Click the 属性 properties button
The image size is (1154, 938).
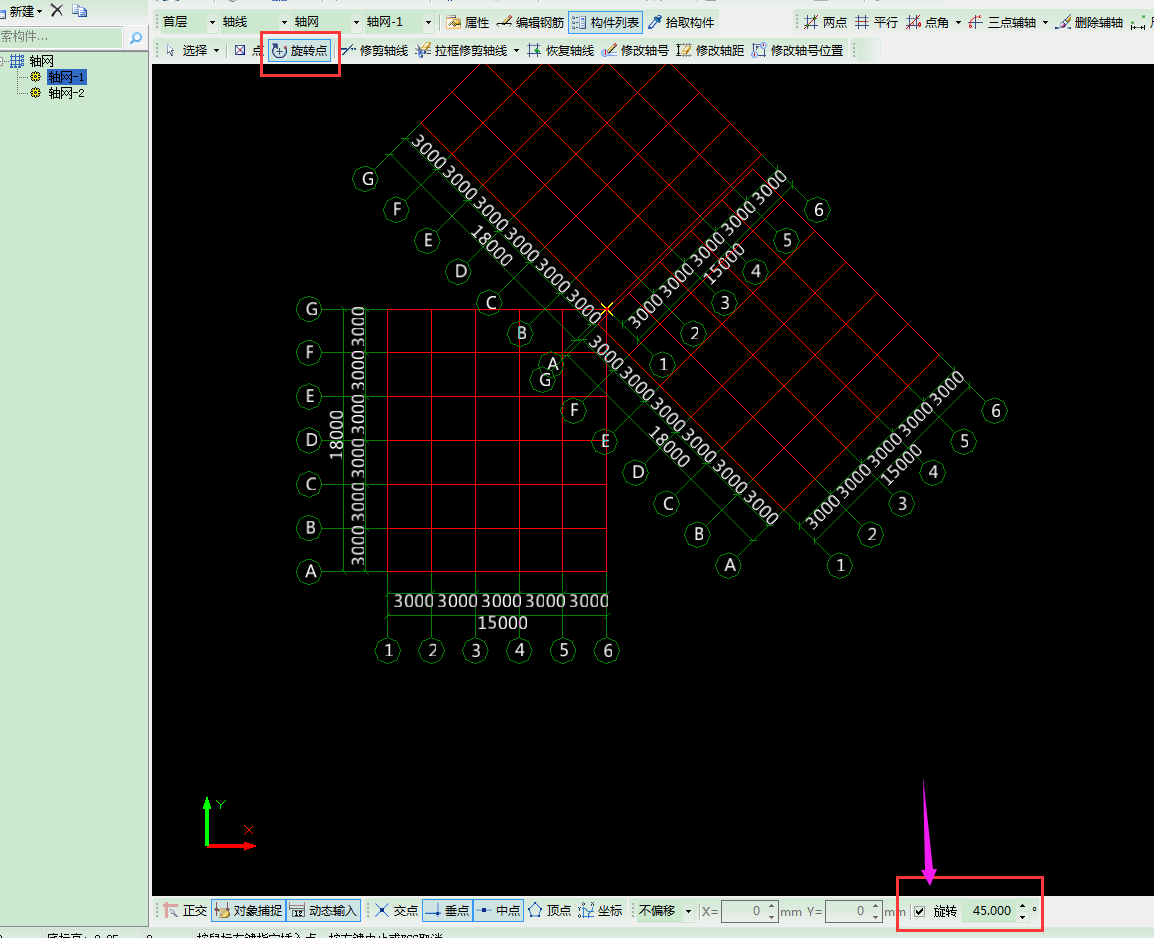pos(468,22)
